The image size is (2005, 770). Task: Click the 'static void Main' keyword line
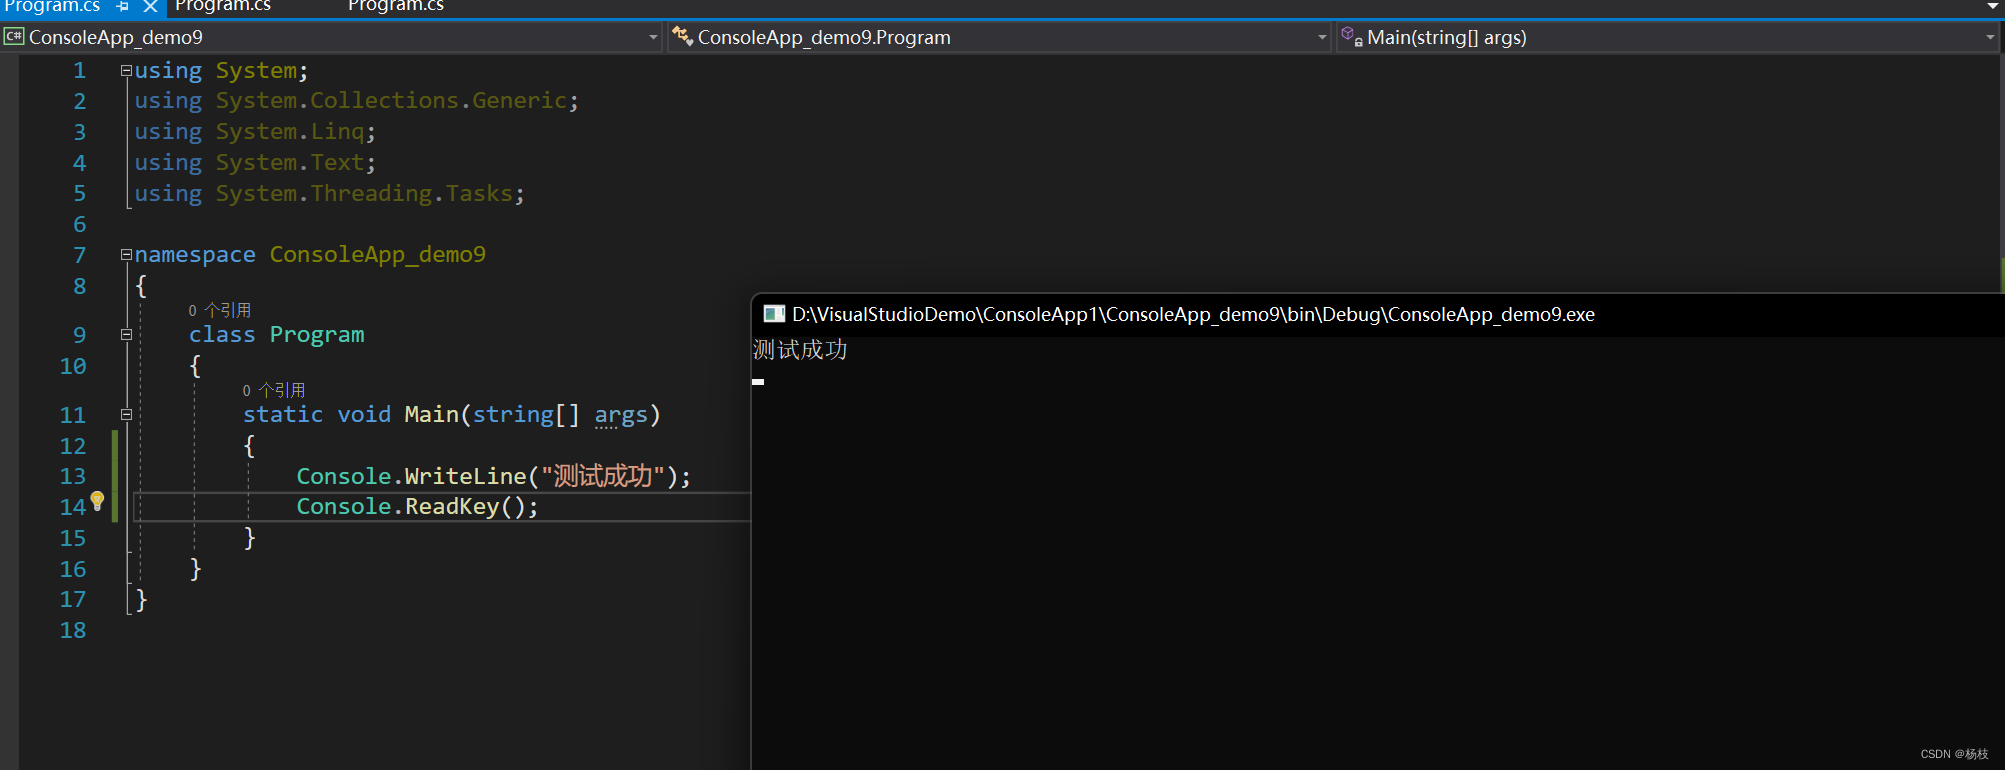click(451, 414)
